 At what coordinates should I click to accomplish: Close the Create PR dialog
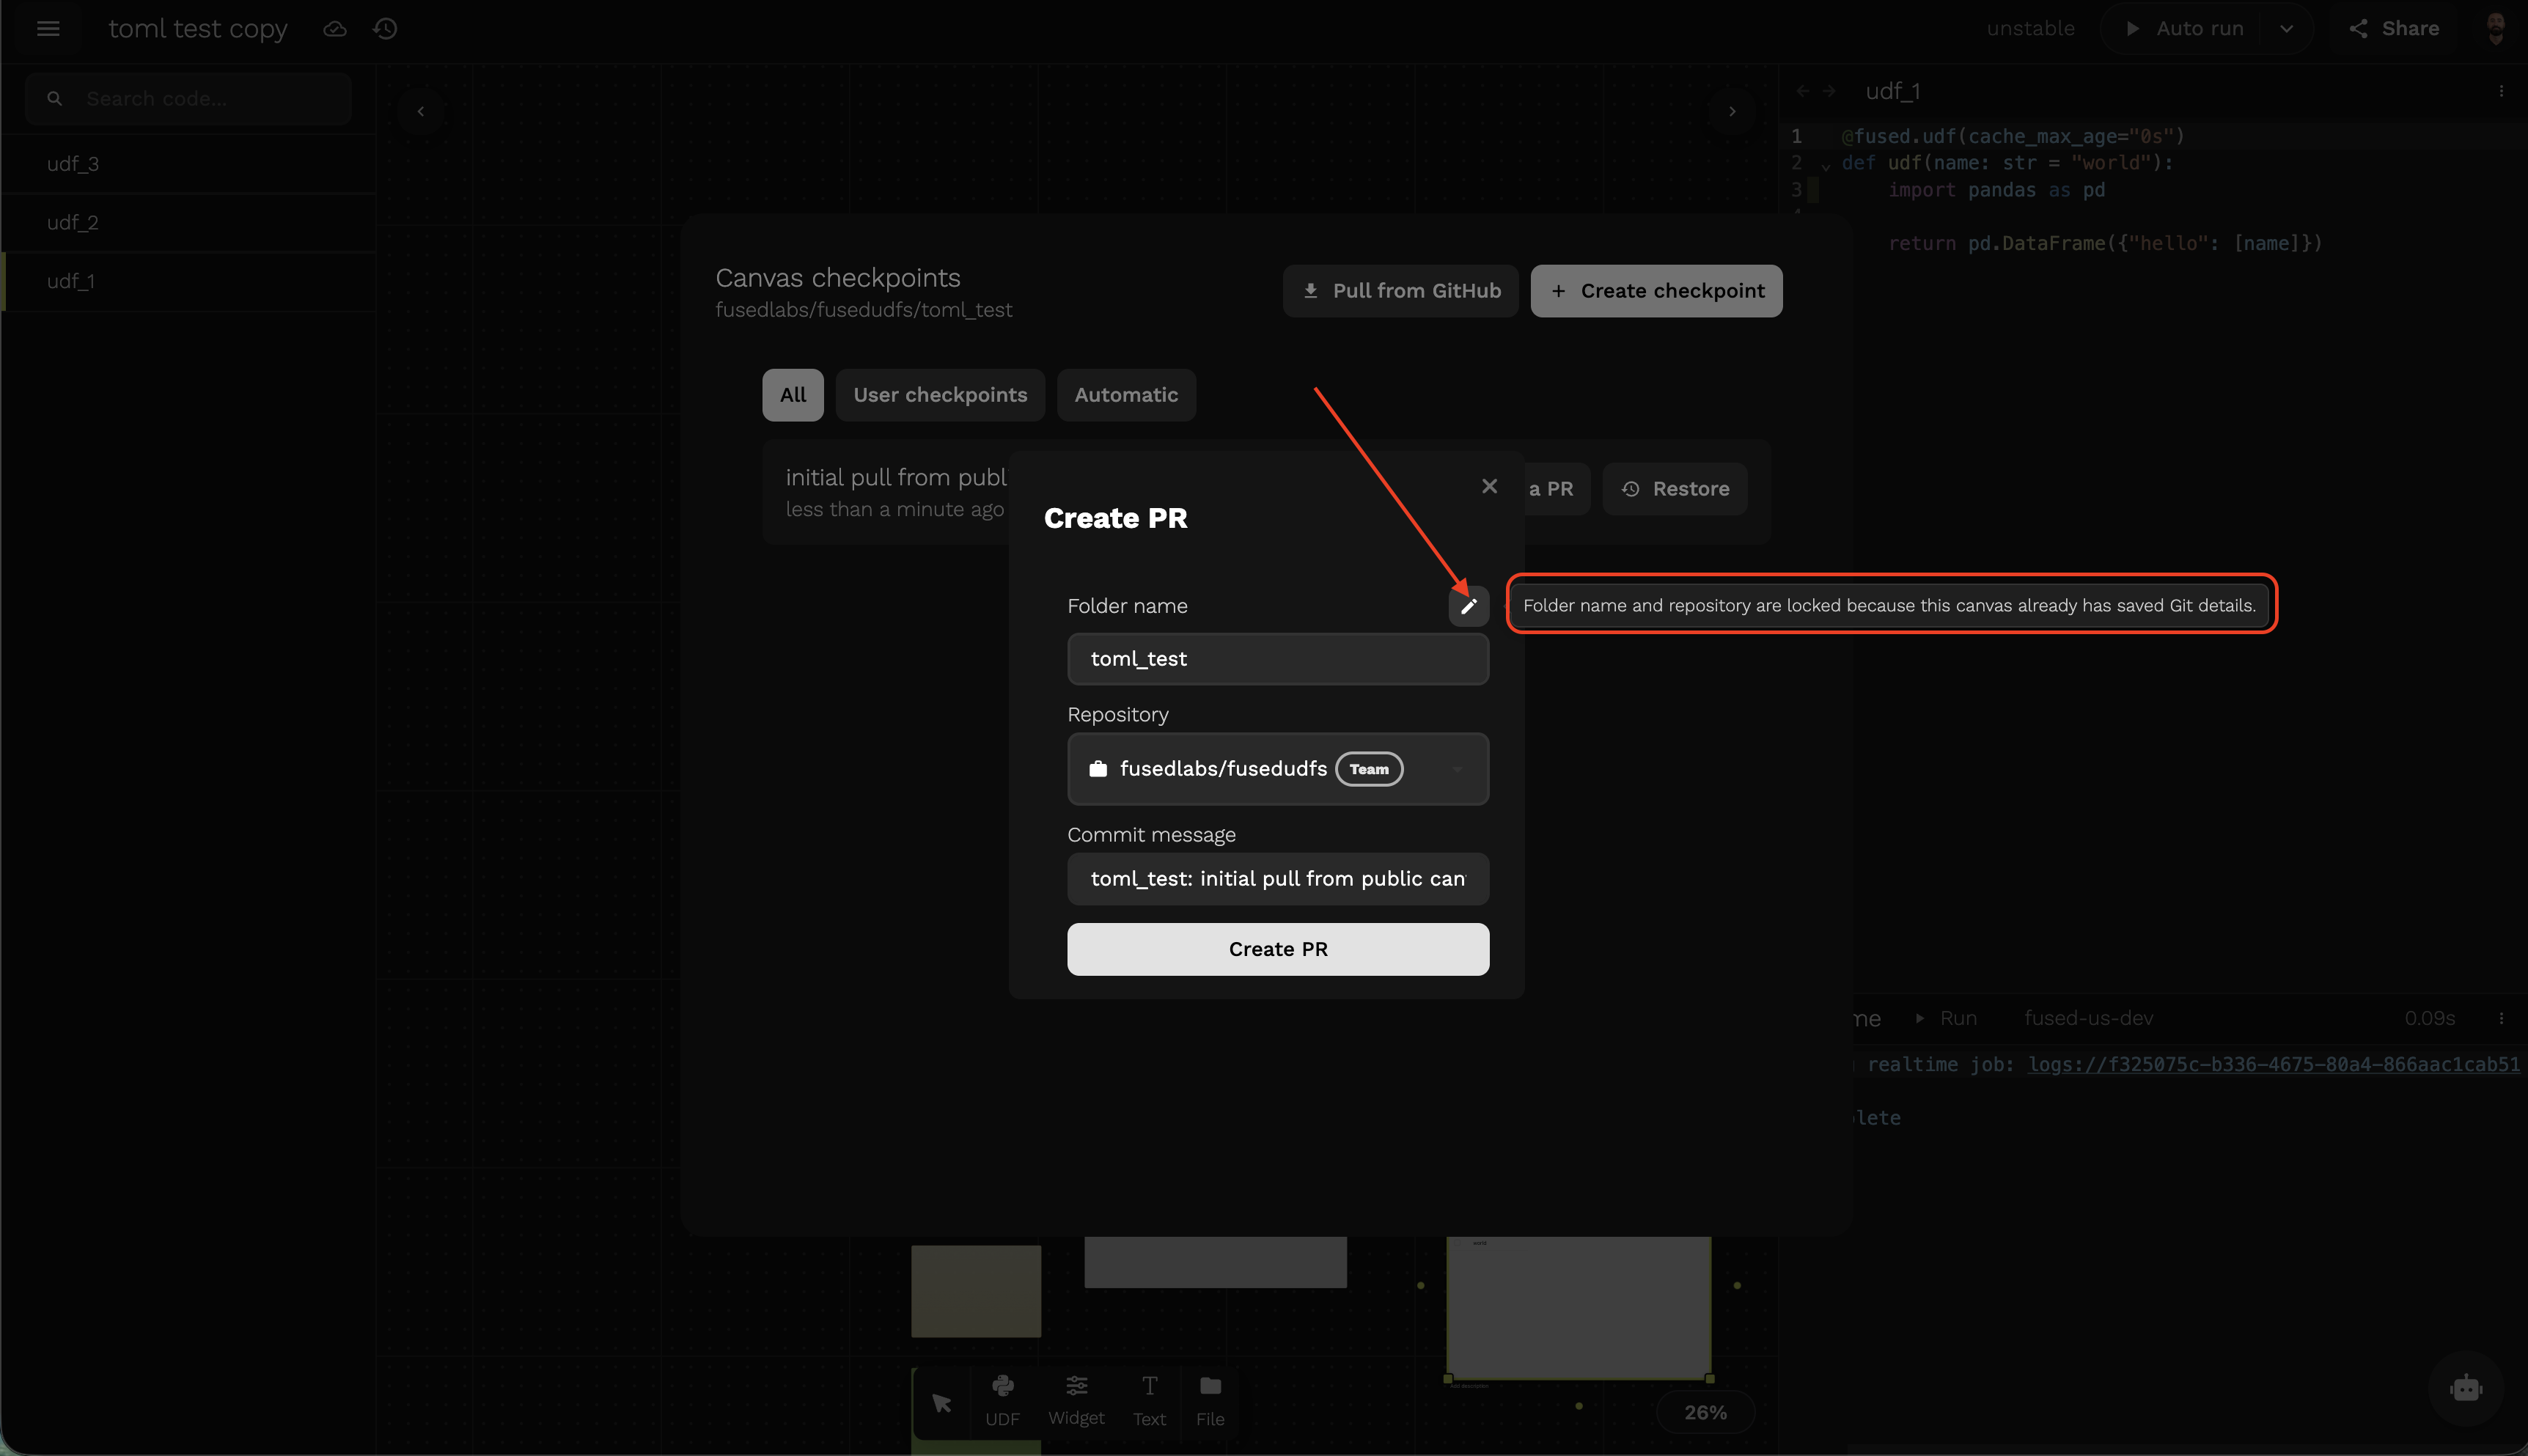1489,486
